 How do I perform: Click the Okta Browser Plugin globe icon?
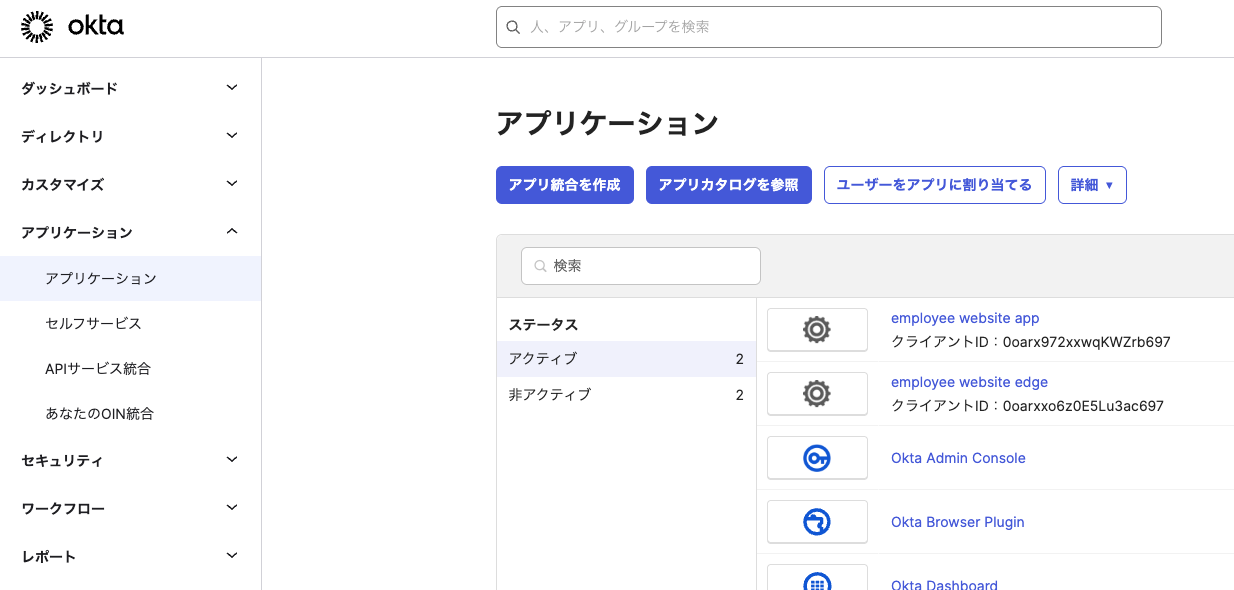tap(817, 521)
